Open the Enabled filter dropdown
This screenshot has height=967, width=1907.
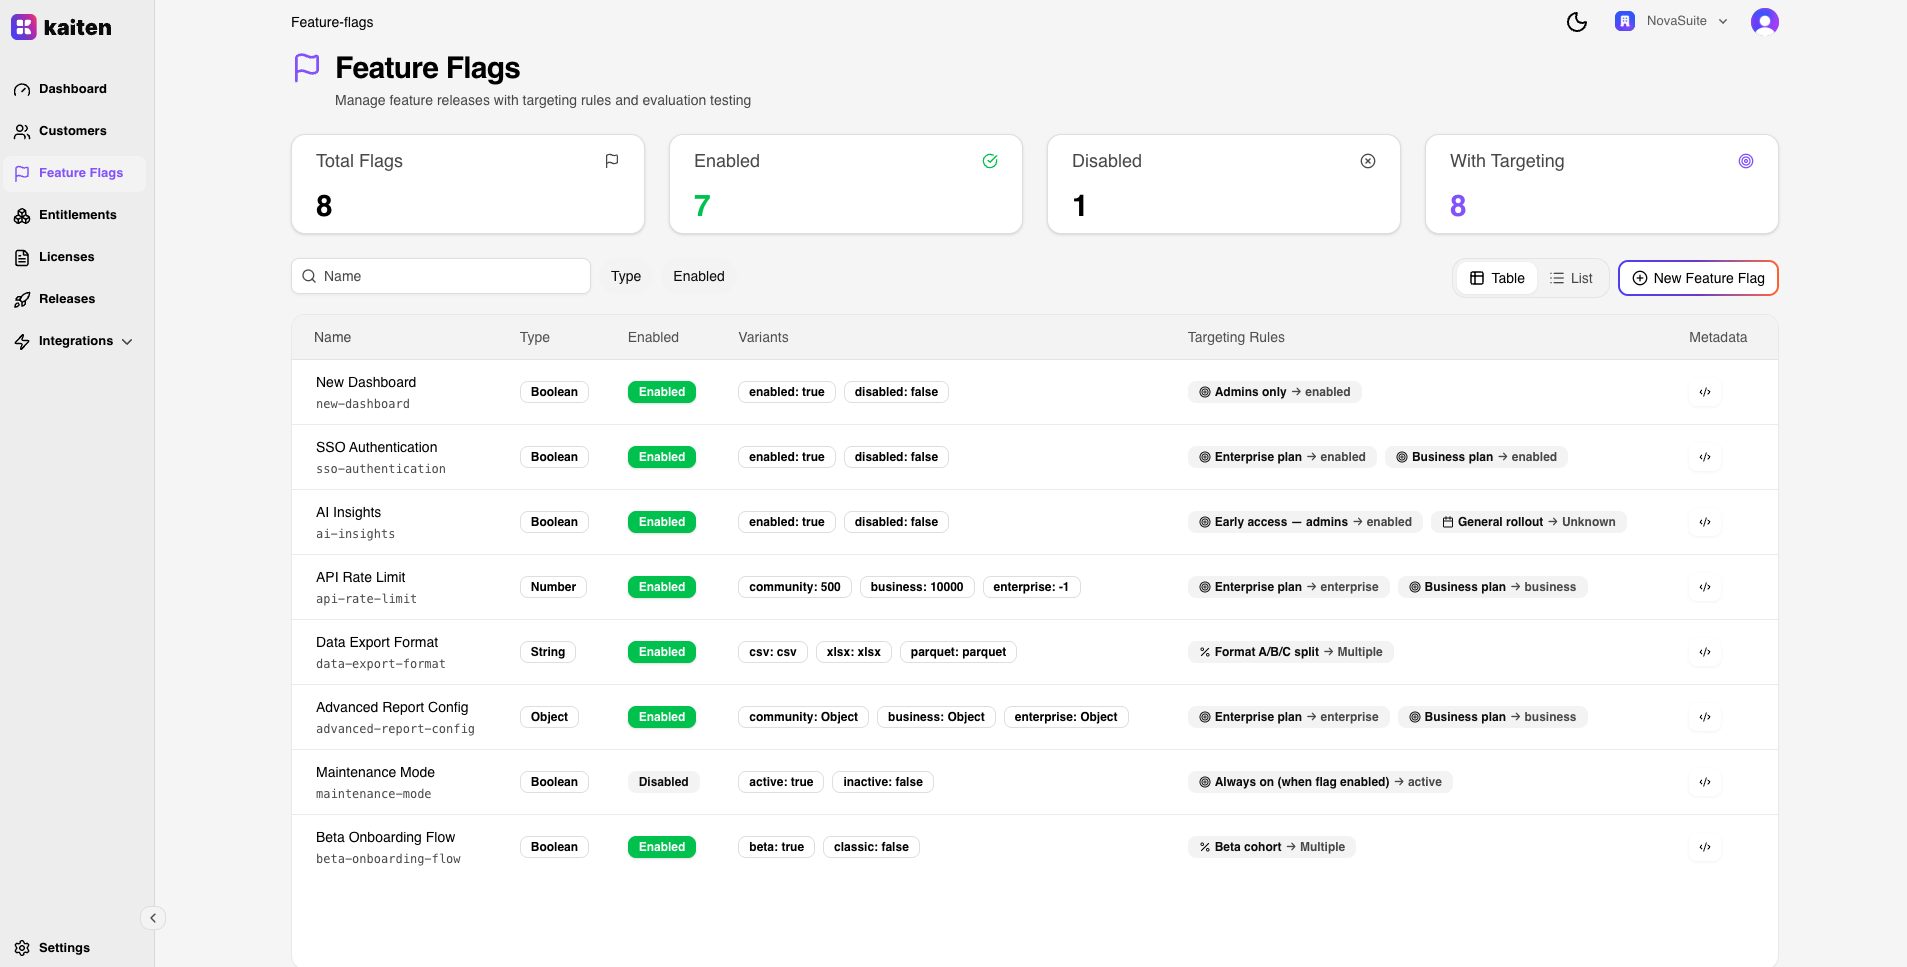coord(698,276)
